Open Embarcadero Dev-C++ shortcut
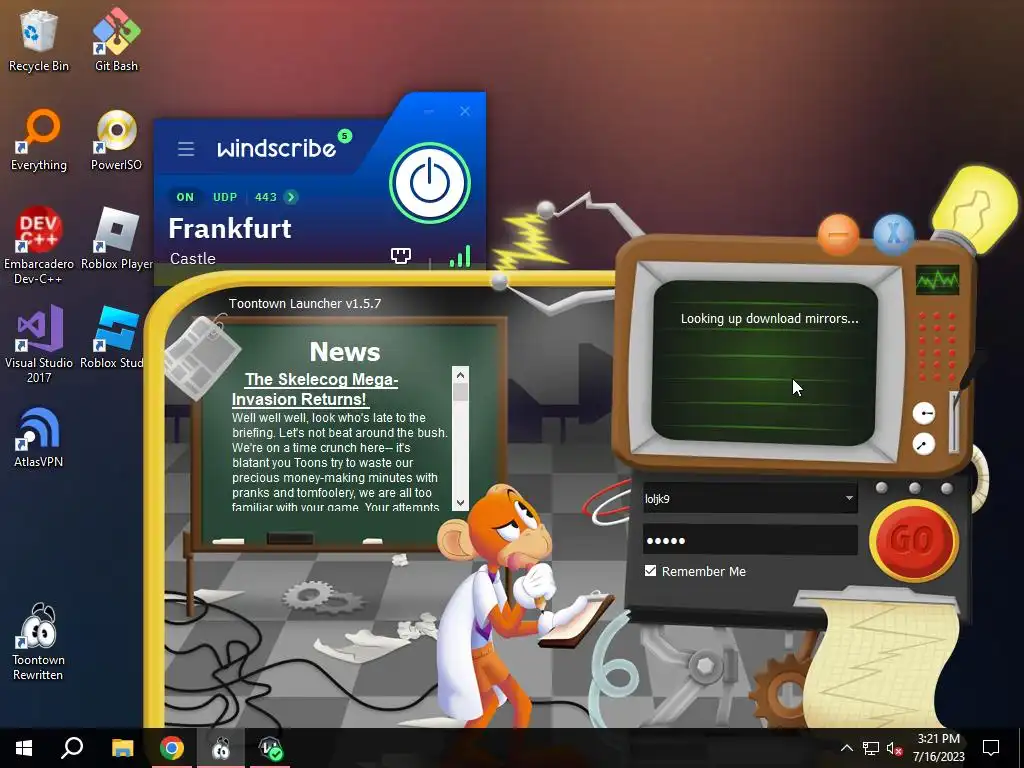The image size is (1024, 768). click(x=39, y=246)
